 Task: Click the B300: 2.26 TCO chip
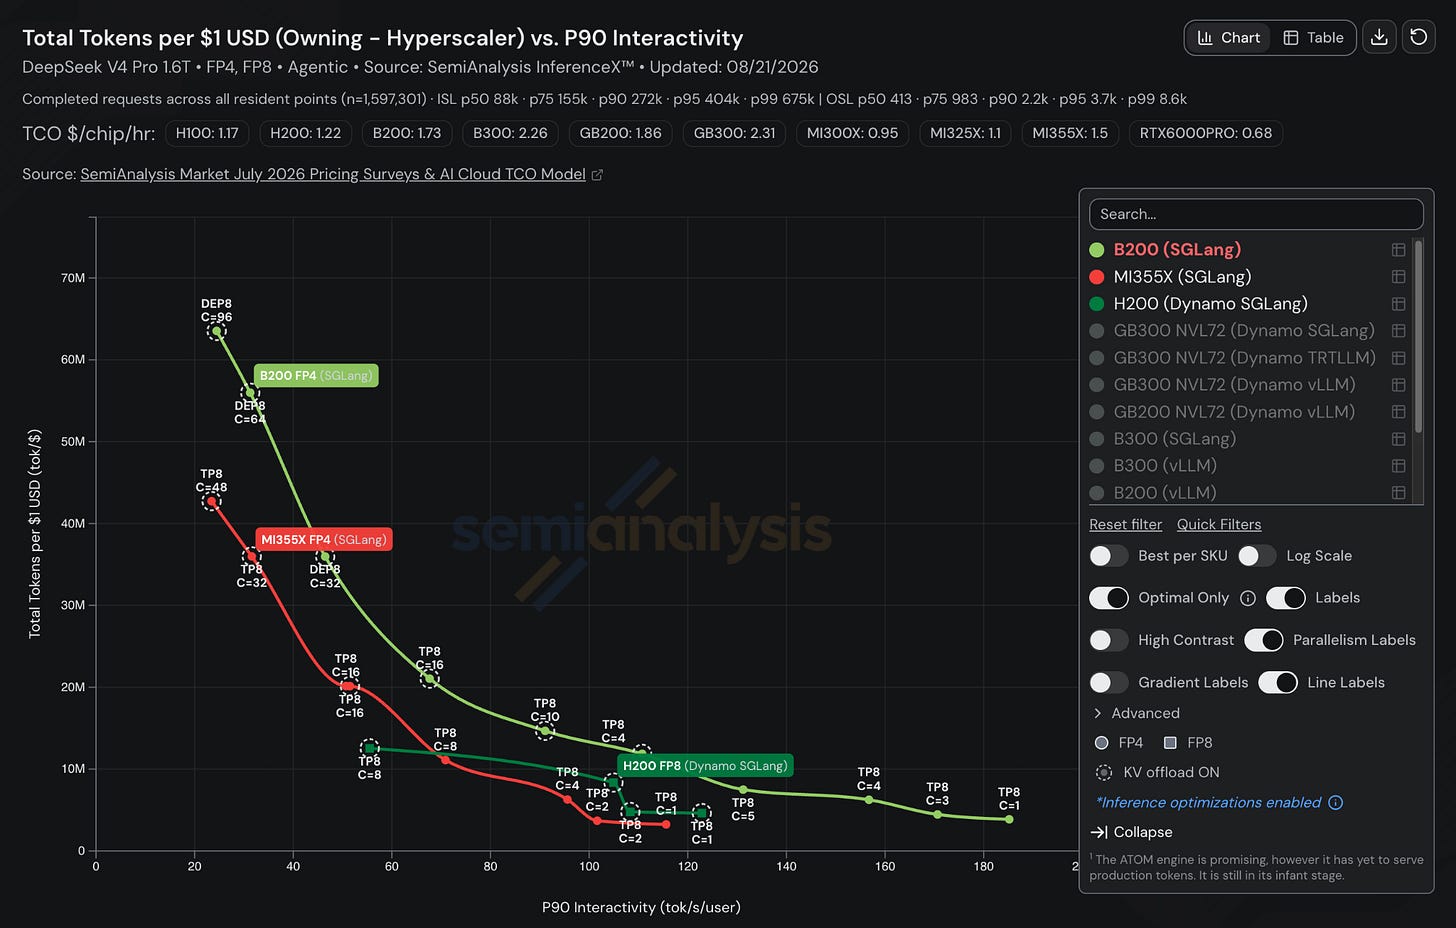(x=510, y=133)
